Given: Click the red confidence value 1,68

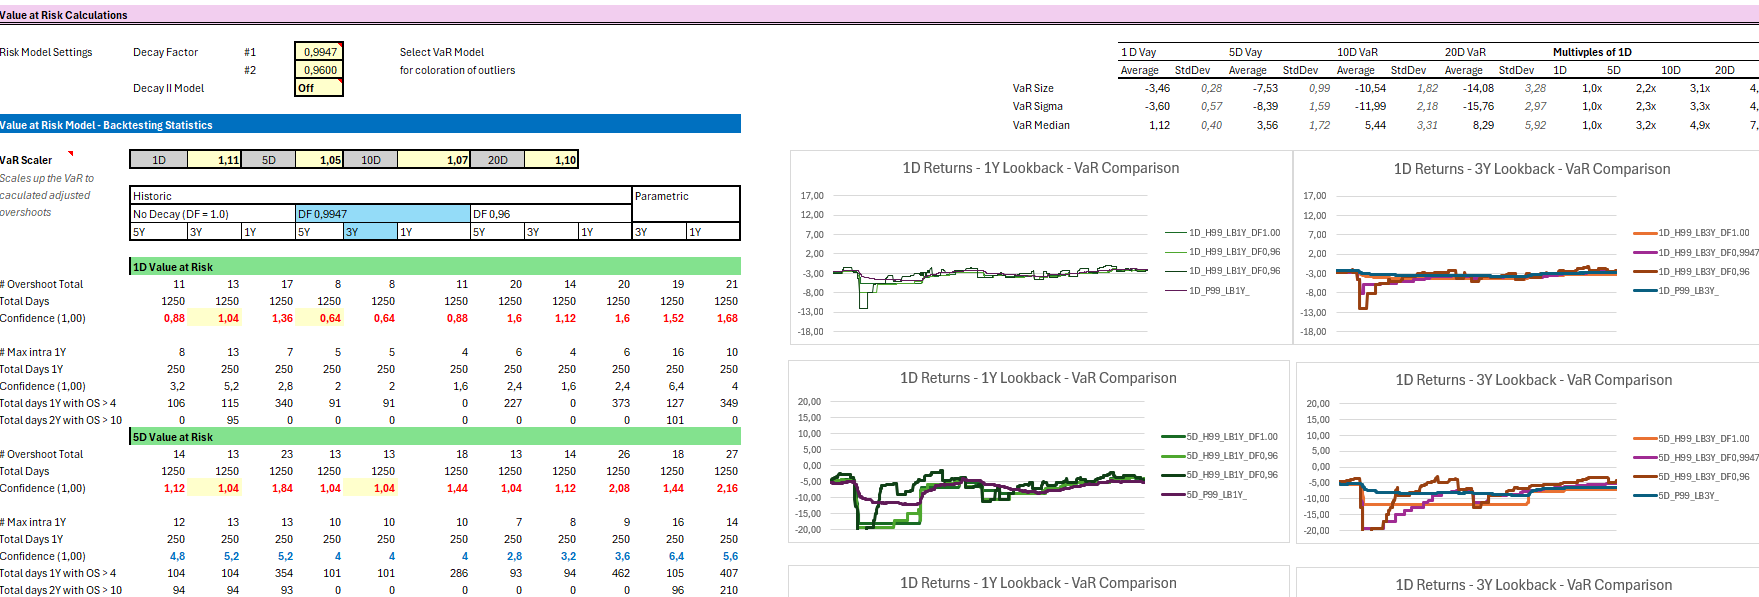Looking at the screenshot, I should tap(727, 318).
